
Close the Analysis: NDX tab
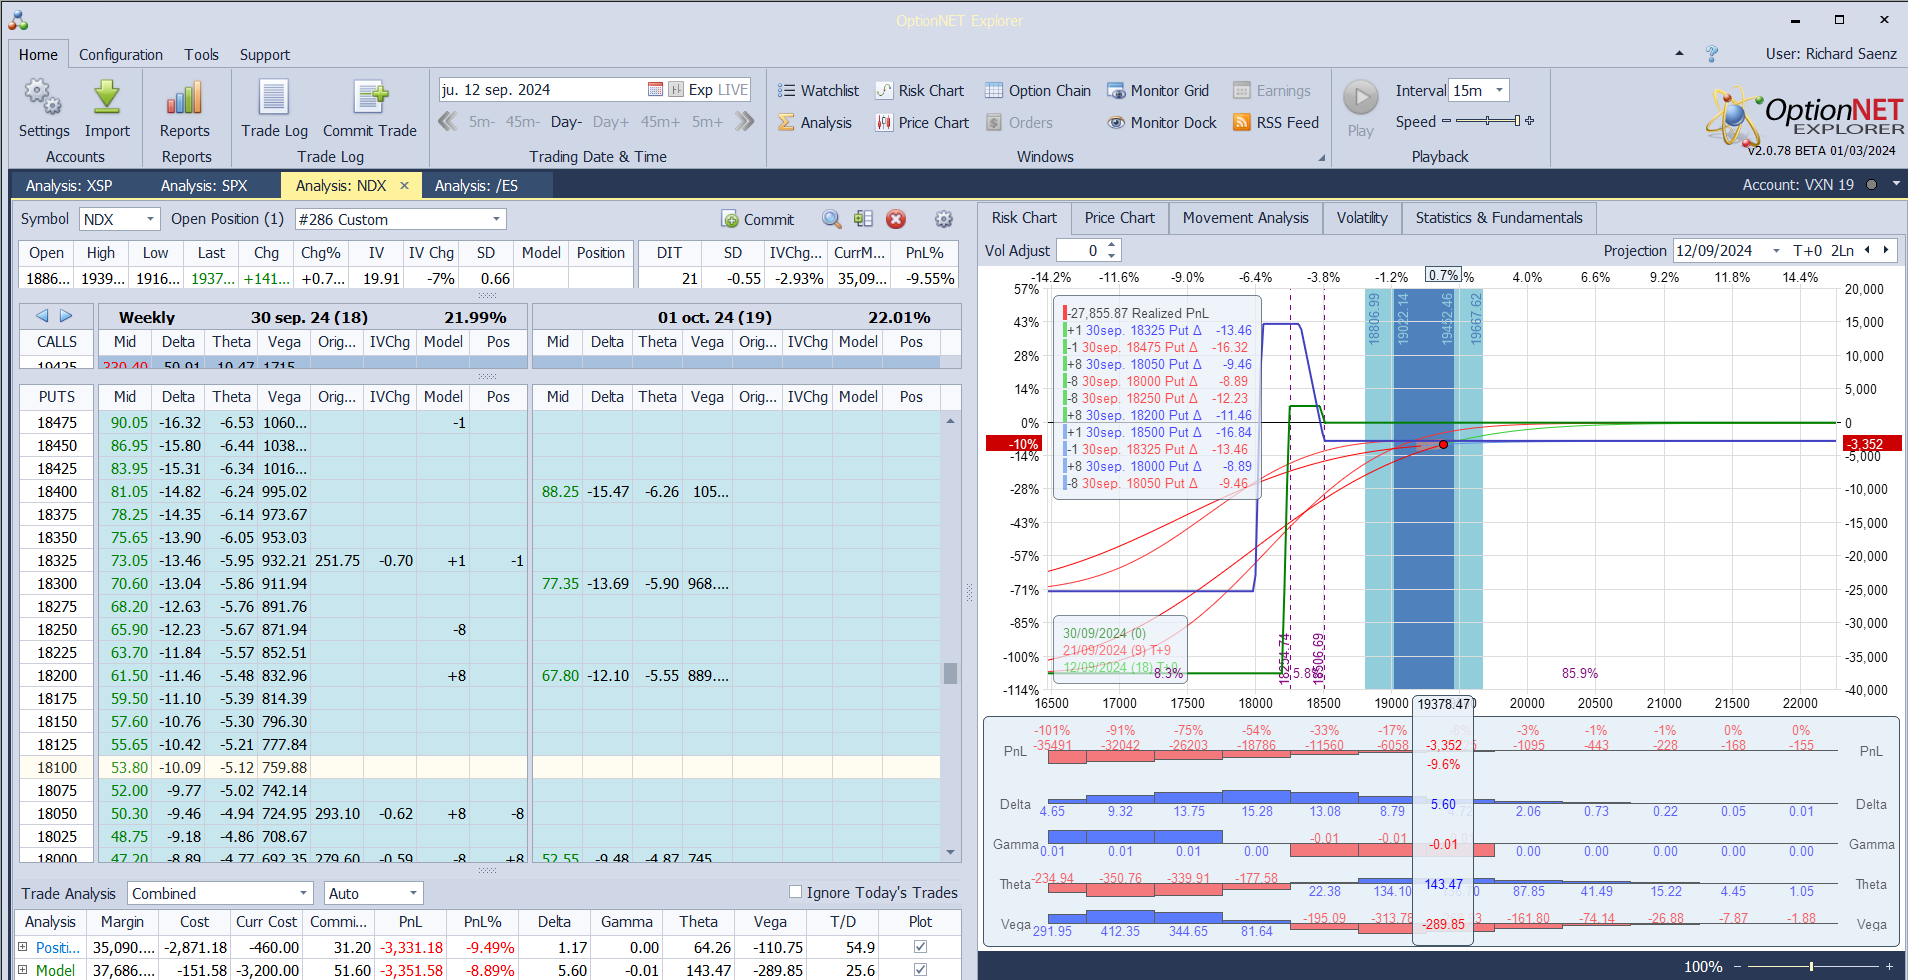(x=404, y=185)
